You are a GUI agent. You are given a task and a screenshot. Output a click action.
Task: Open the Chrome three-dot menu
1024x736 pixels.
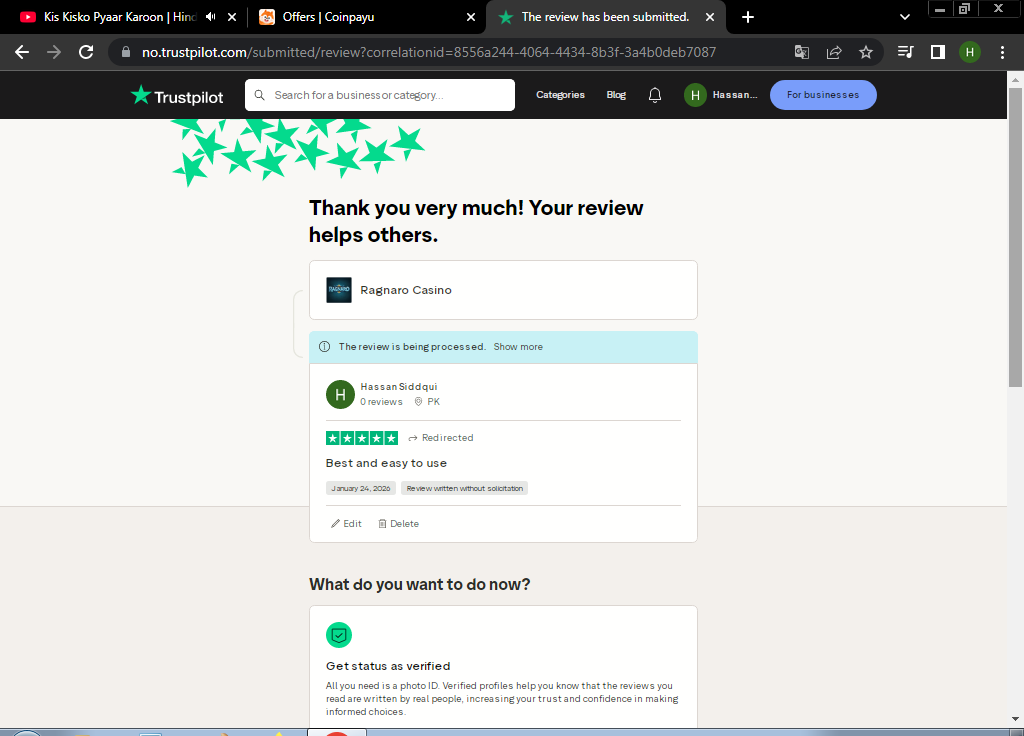[1002, 52]
